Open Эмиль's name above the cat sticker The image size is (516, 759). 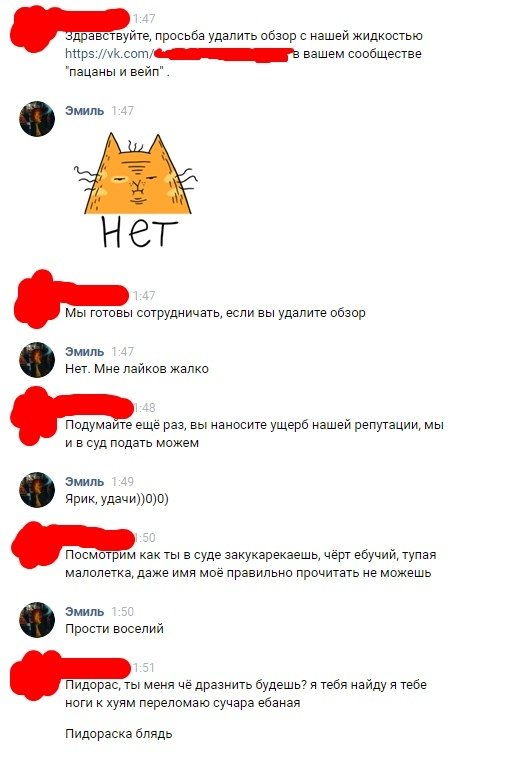pos(85,111)
